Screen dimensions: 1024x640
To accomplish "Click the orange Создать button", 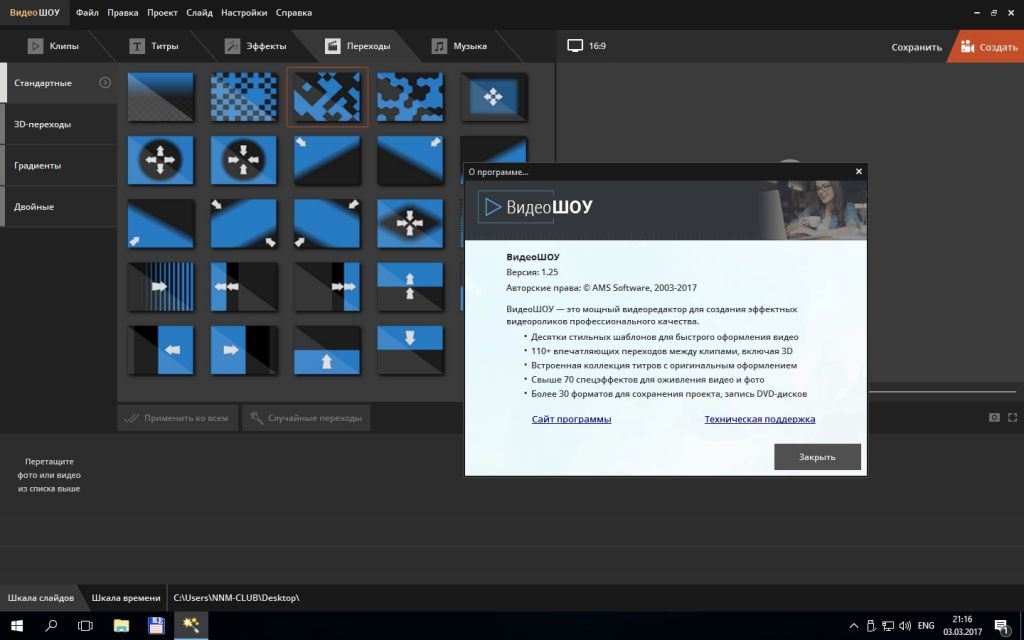I will pyautogui.click(x=987, y=47).
